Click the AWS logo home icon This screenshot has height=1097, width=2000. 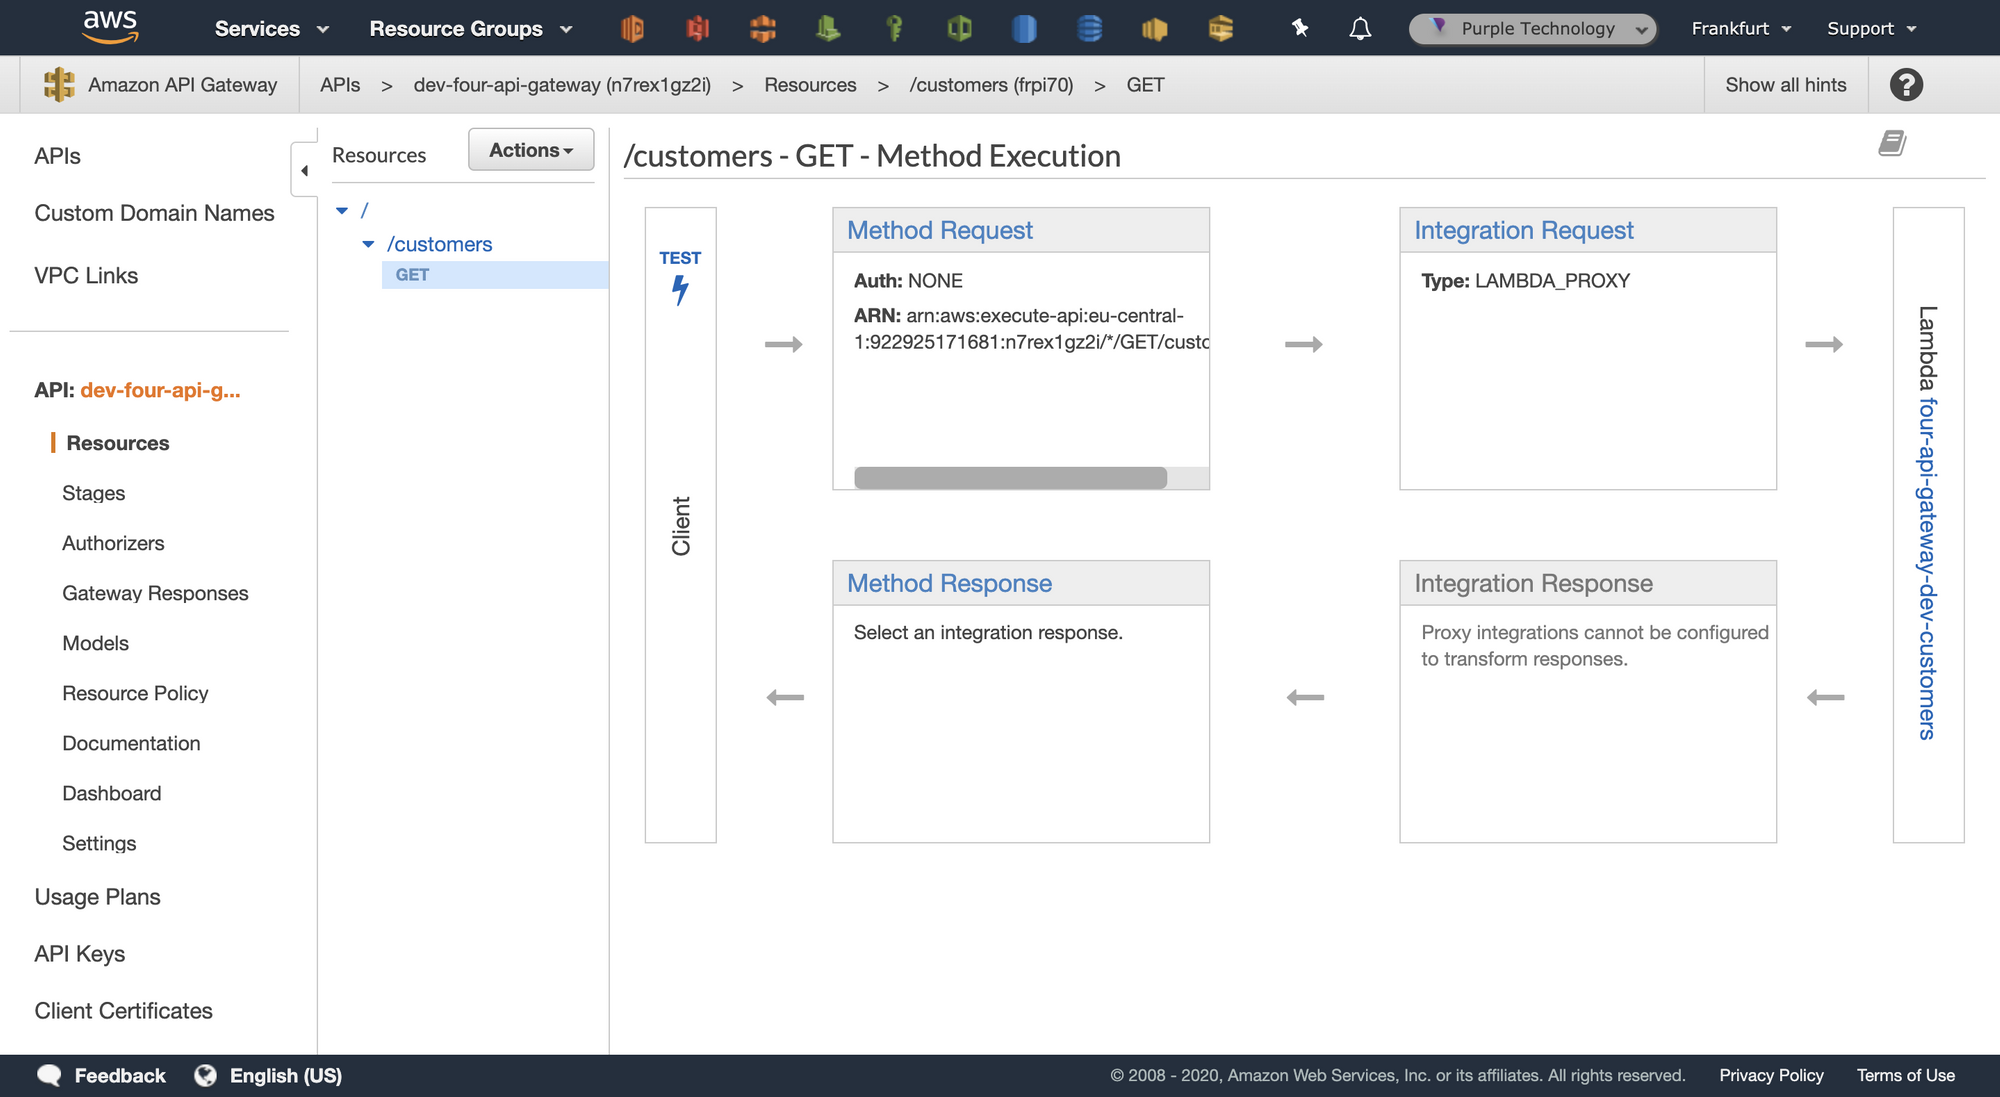point(110,27)
